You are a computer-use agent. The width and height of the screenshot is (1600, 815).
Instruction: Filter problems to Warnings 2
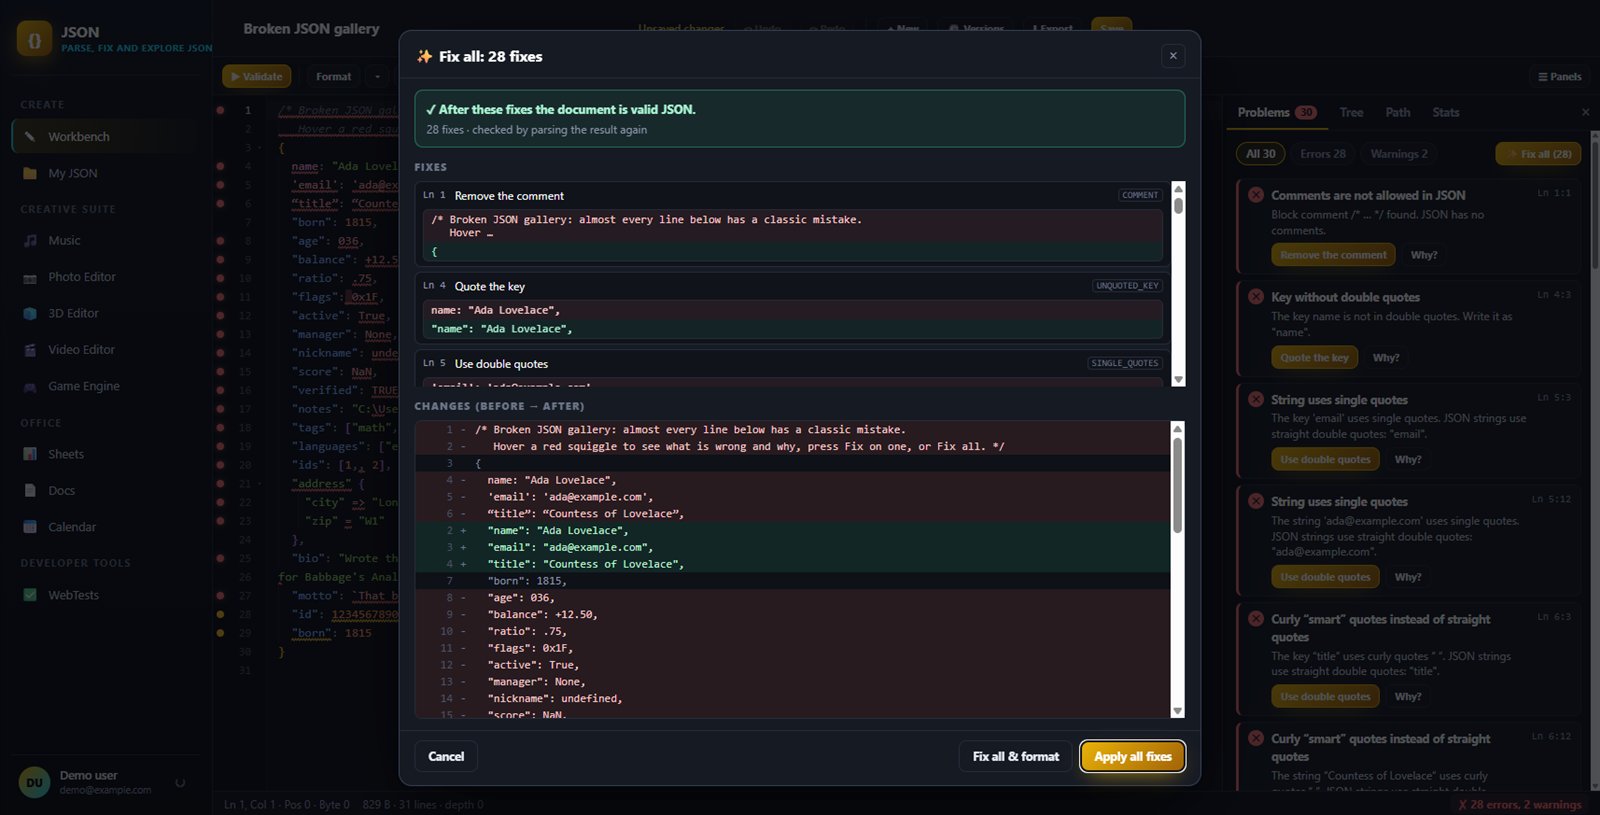(1399, 154)
